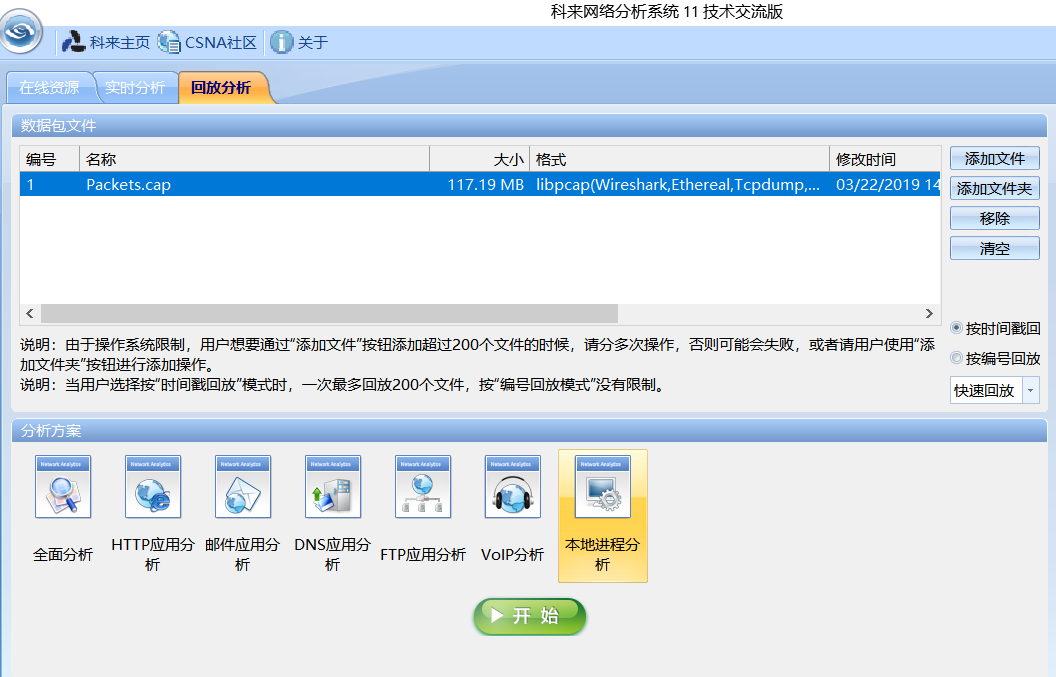Sort file list by 编号 header
This screenshot has width=1056, height=677.
(50, 160)
